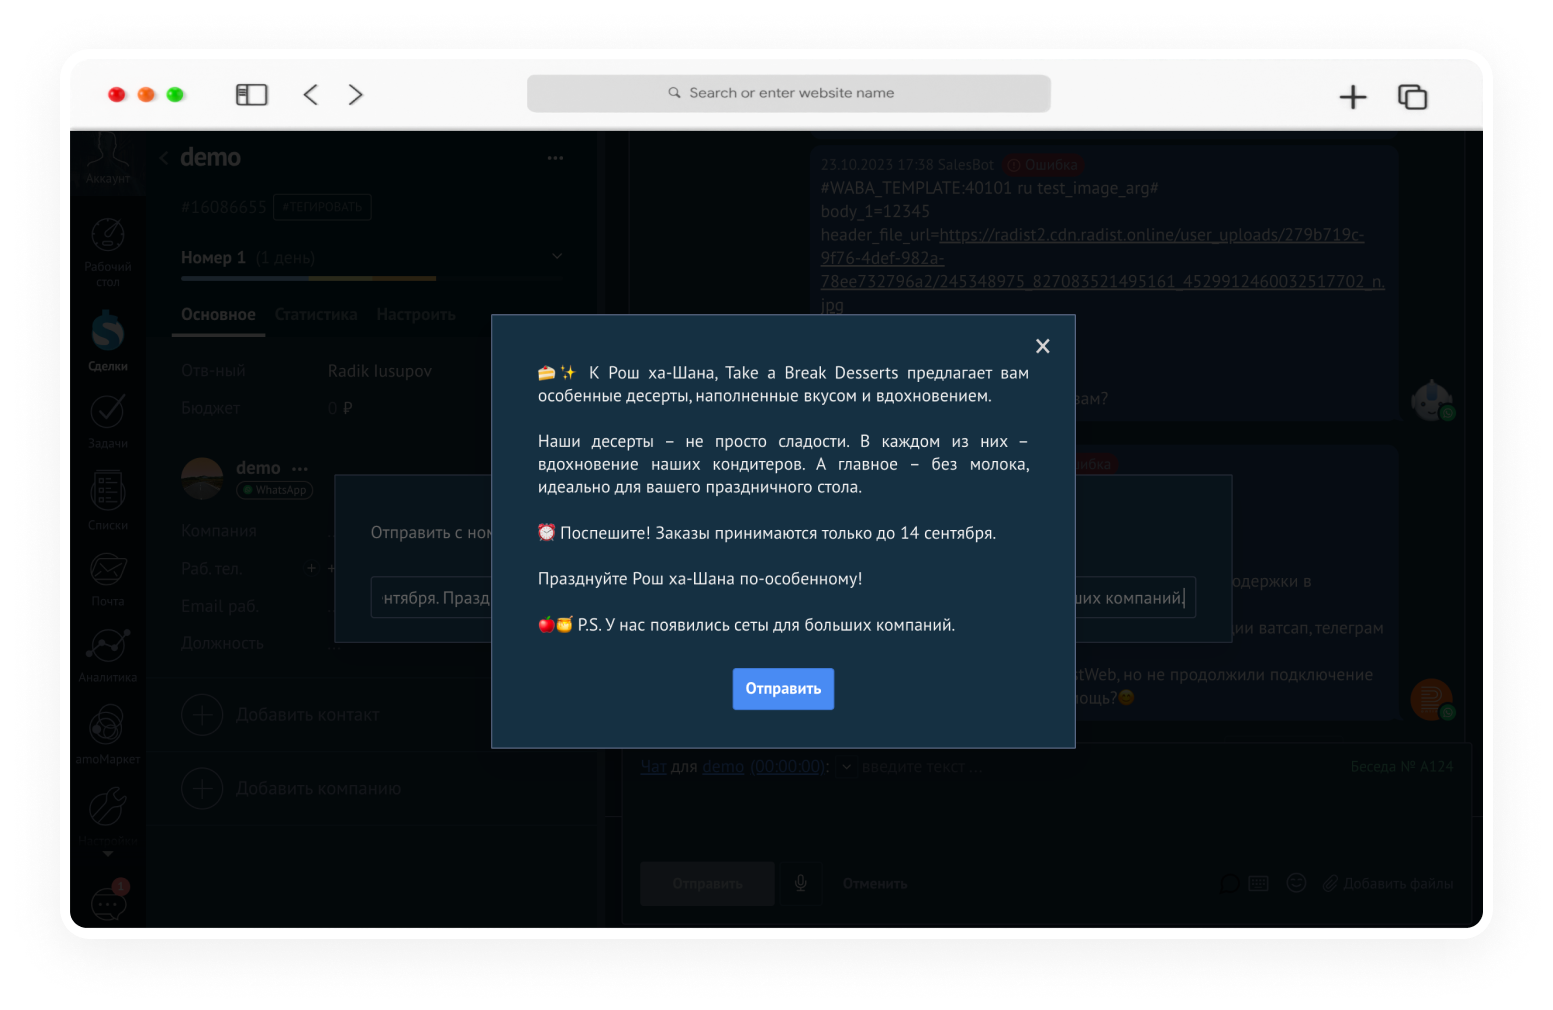Click the red Ошибка status label in the first message
The image size is (1553, 1010).
coord(1043,165)
